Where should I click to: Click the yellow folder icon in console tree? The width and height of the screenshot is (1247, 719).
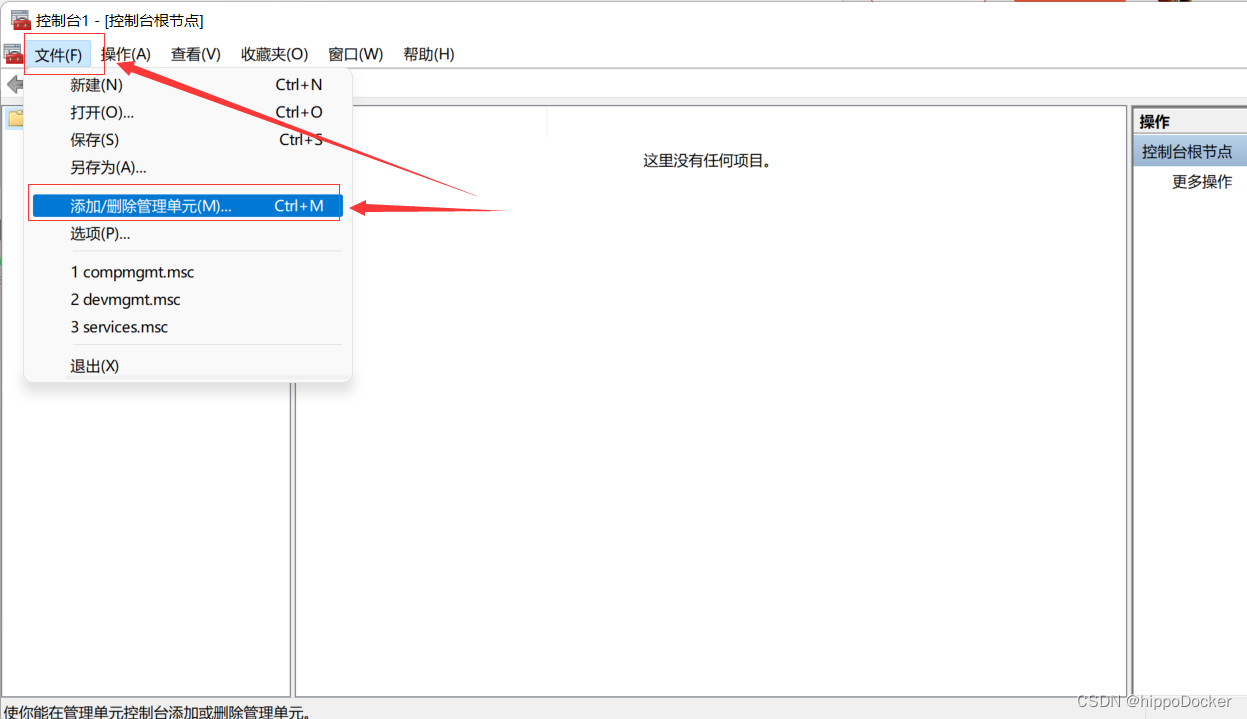pos(14,118)
